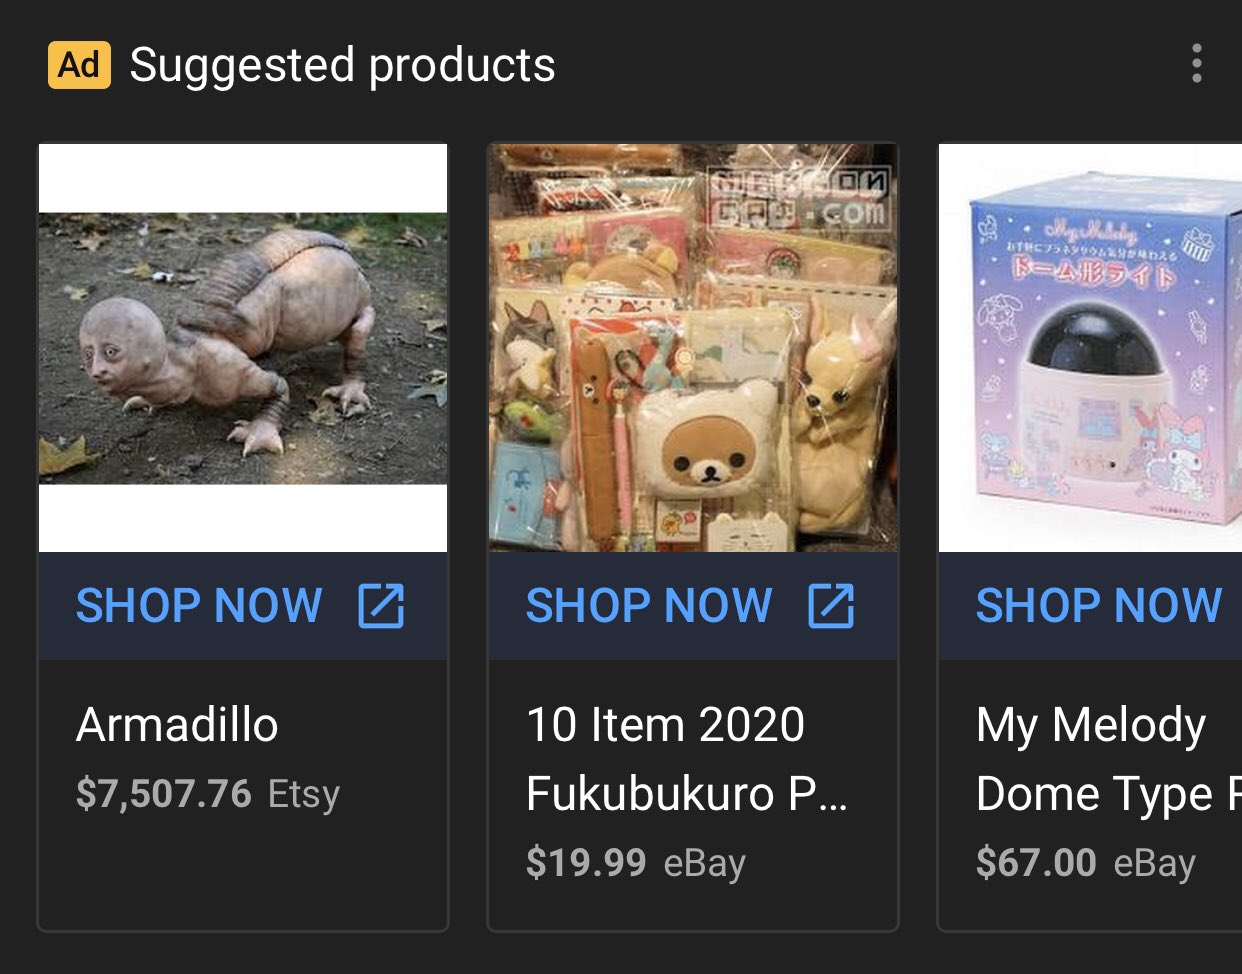
Task: Click the eBay label under My Melody
Action: 1155,863
